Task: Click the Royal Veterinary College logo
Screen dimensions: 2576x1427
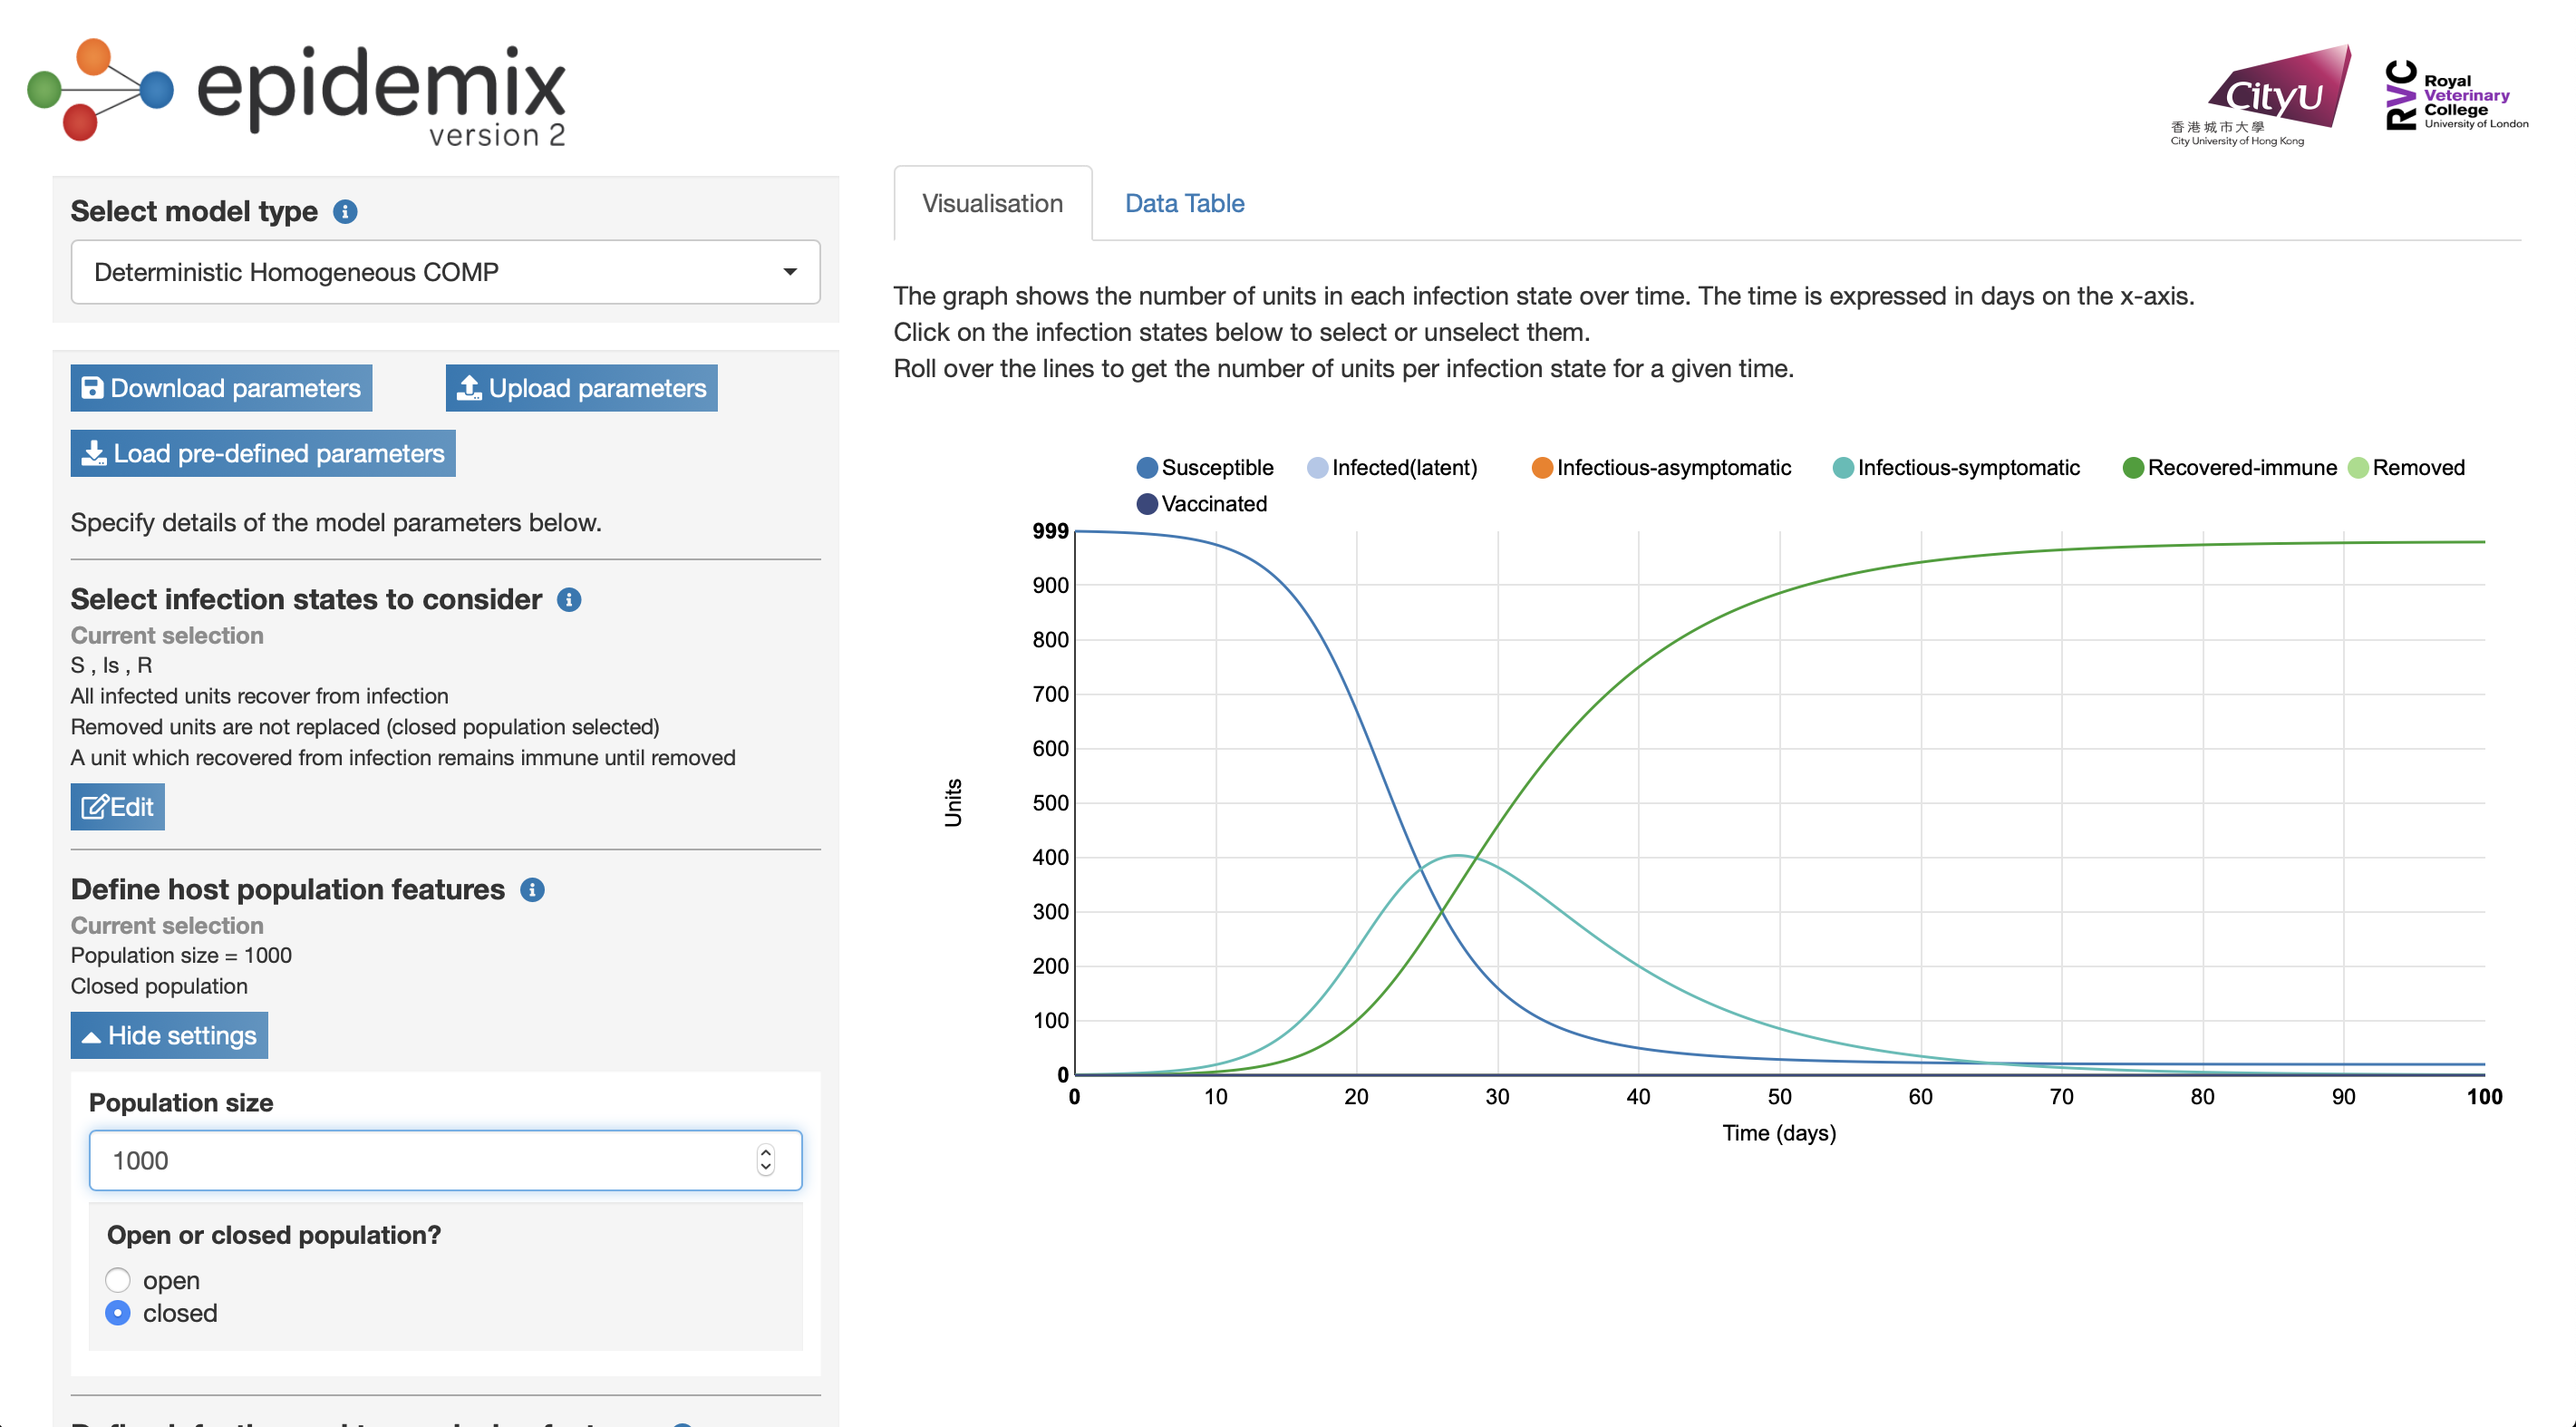Action: tap(2455, 96)
